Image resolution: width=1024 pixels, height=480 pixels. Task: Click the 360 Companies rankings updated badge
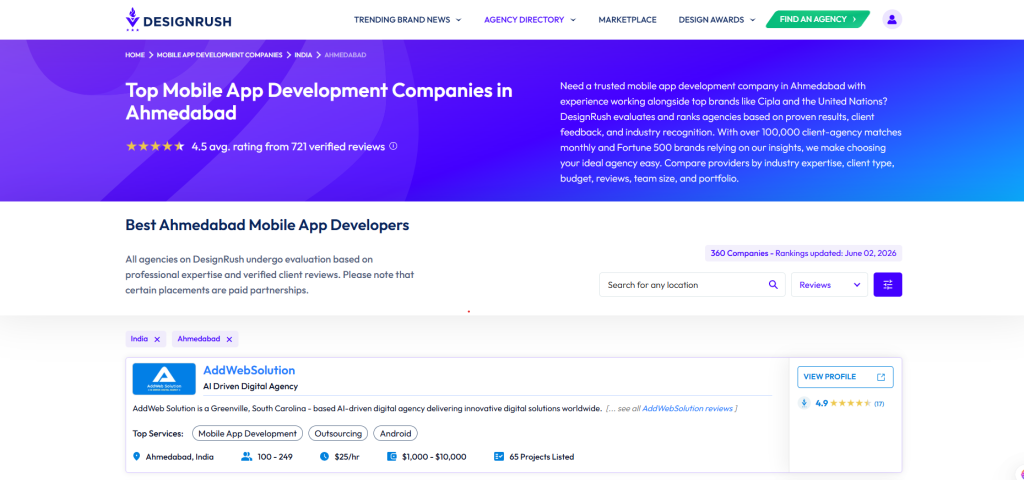coord(803,253)
